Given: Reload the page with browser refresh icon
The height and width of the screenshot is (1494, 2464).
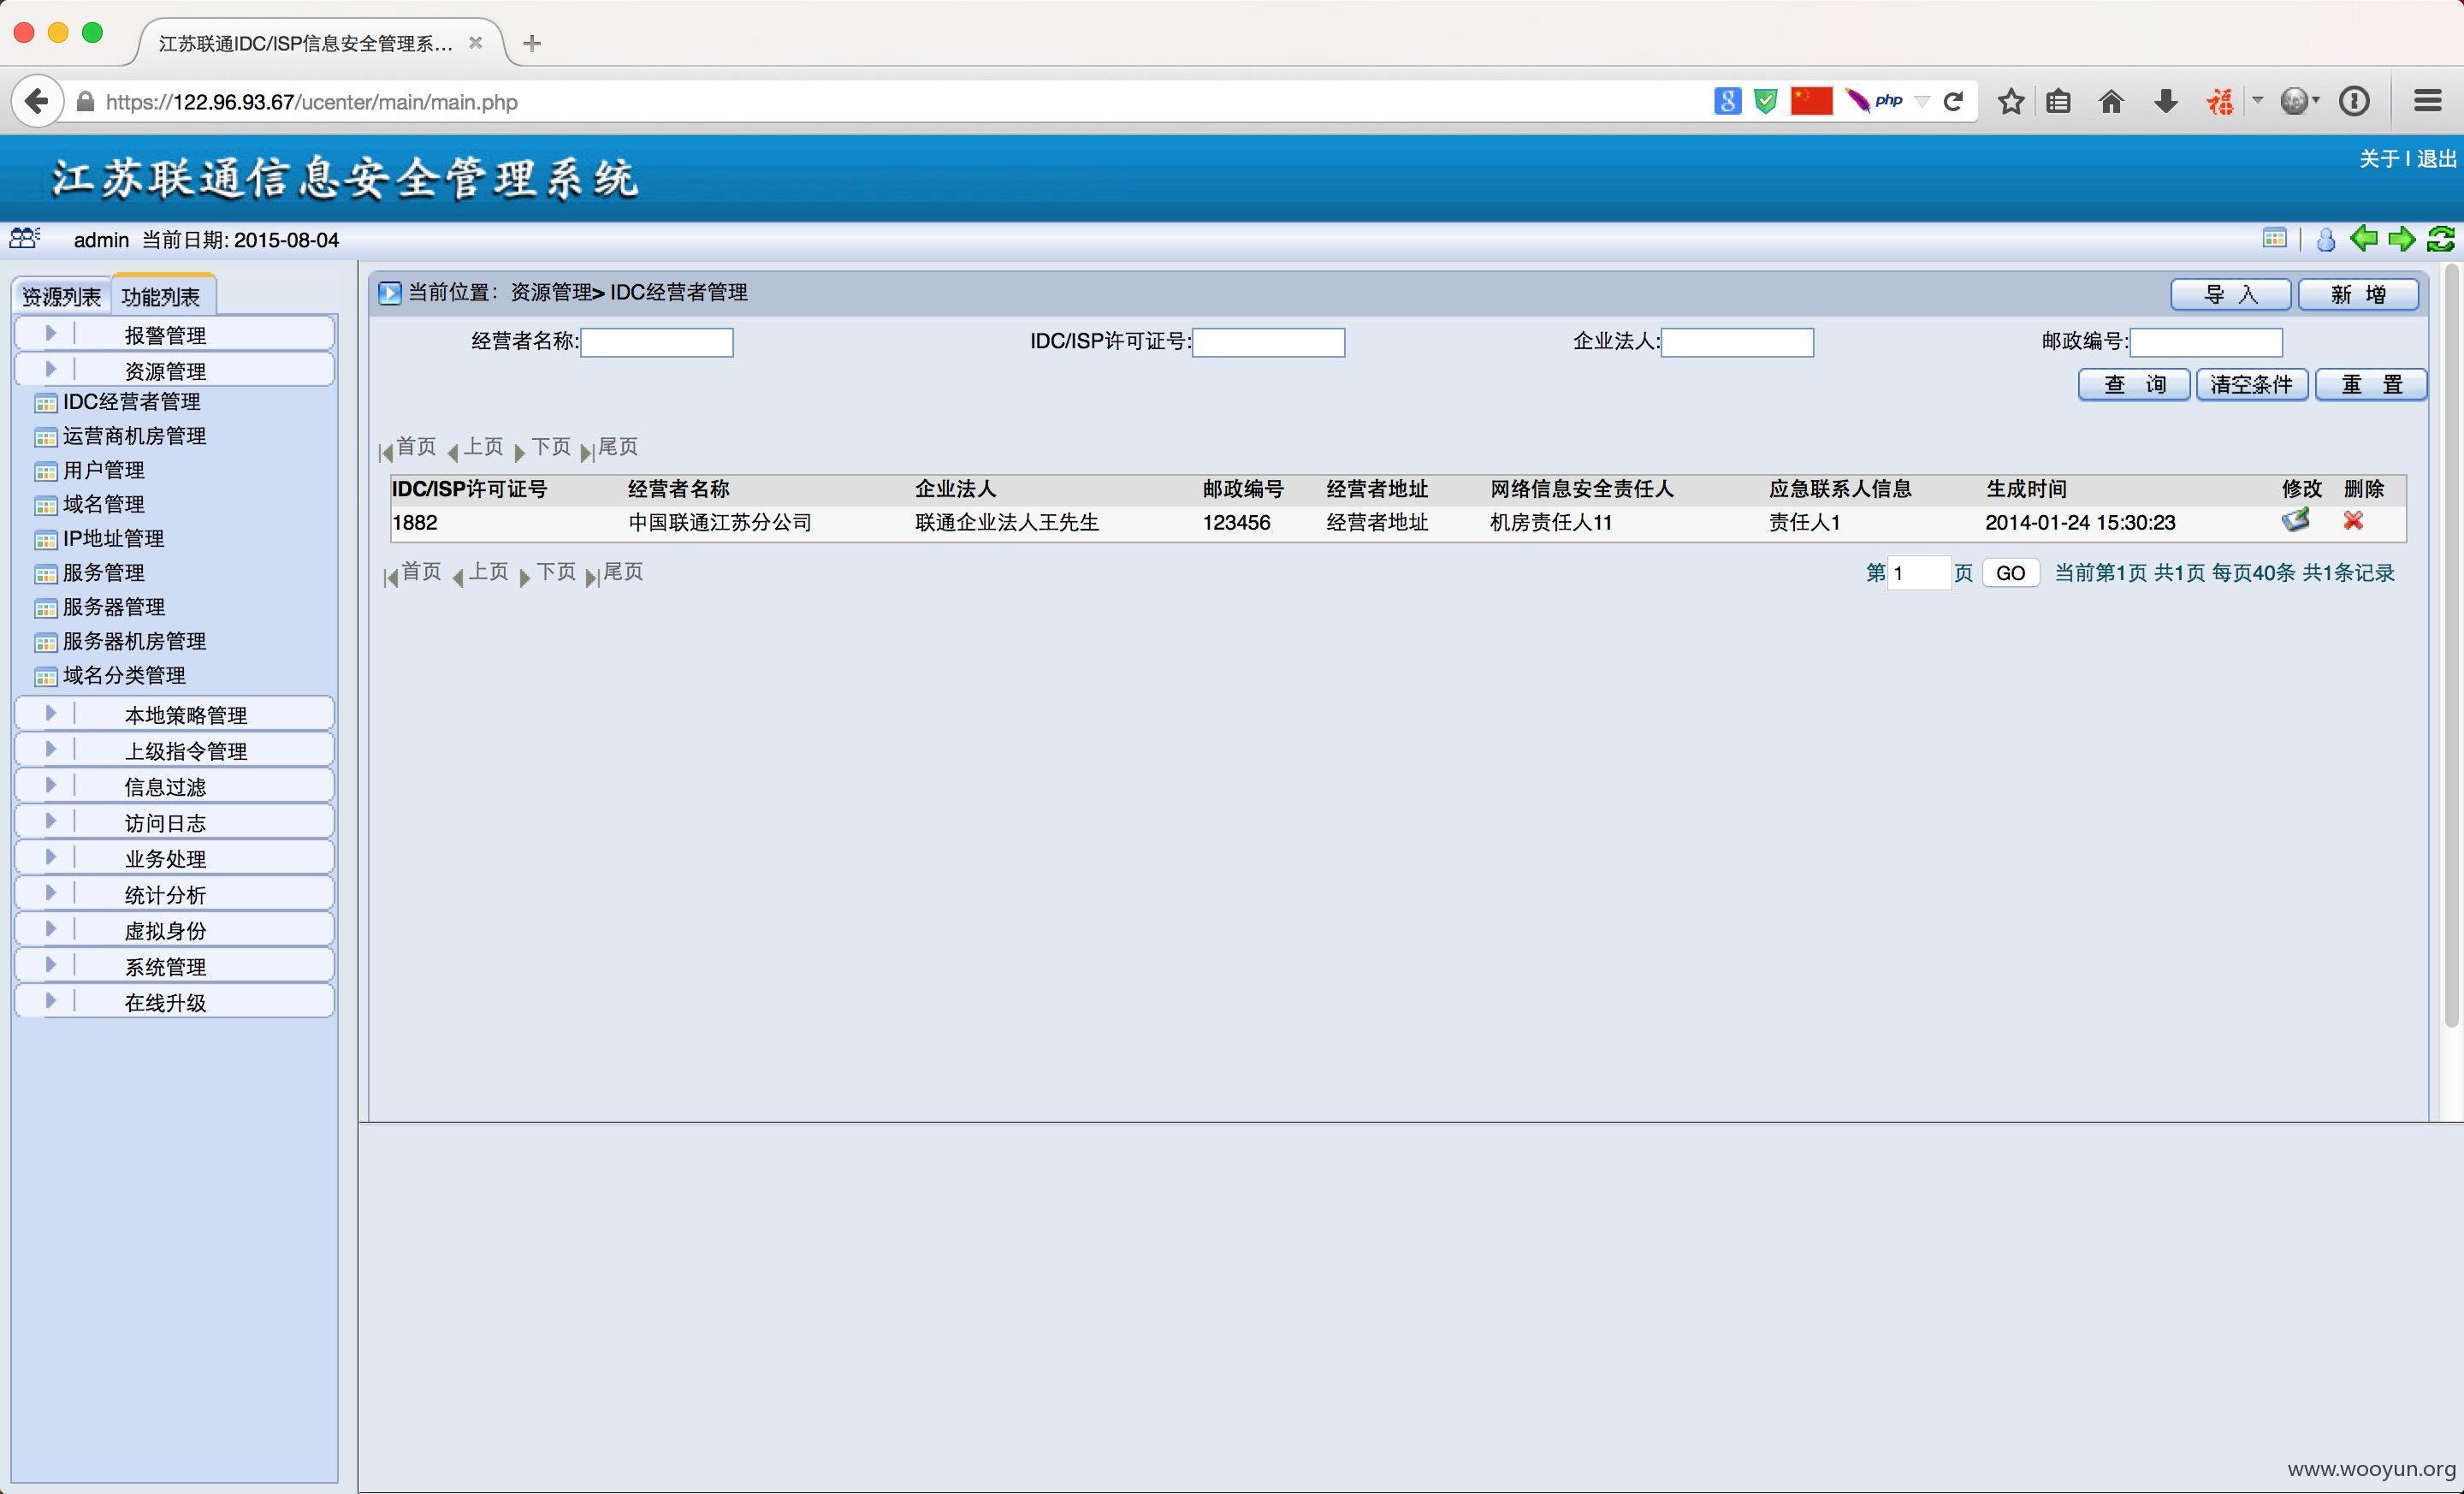Looking at the screenshot, I should [x=1953, y=101].
